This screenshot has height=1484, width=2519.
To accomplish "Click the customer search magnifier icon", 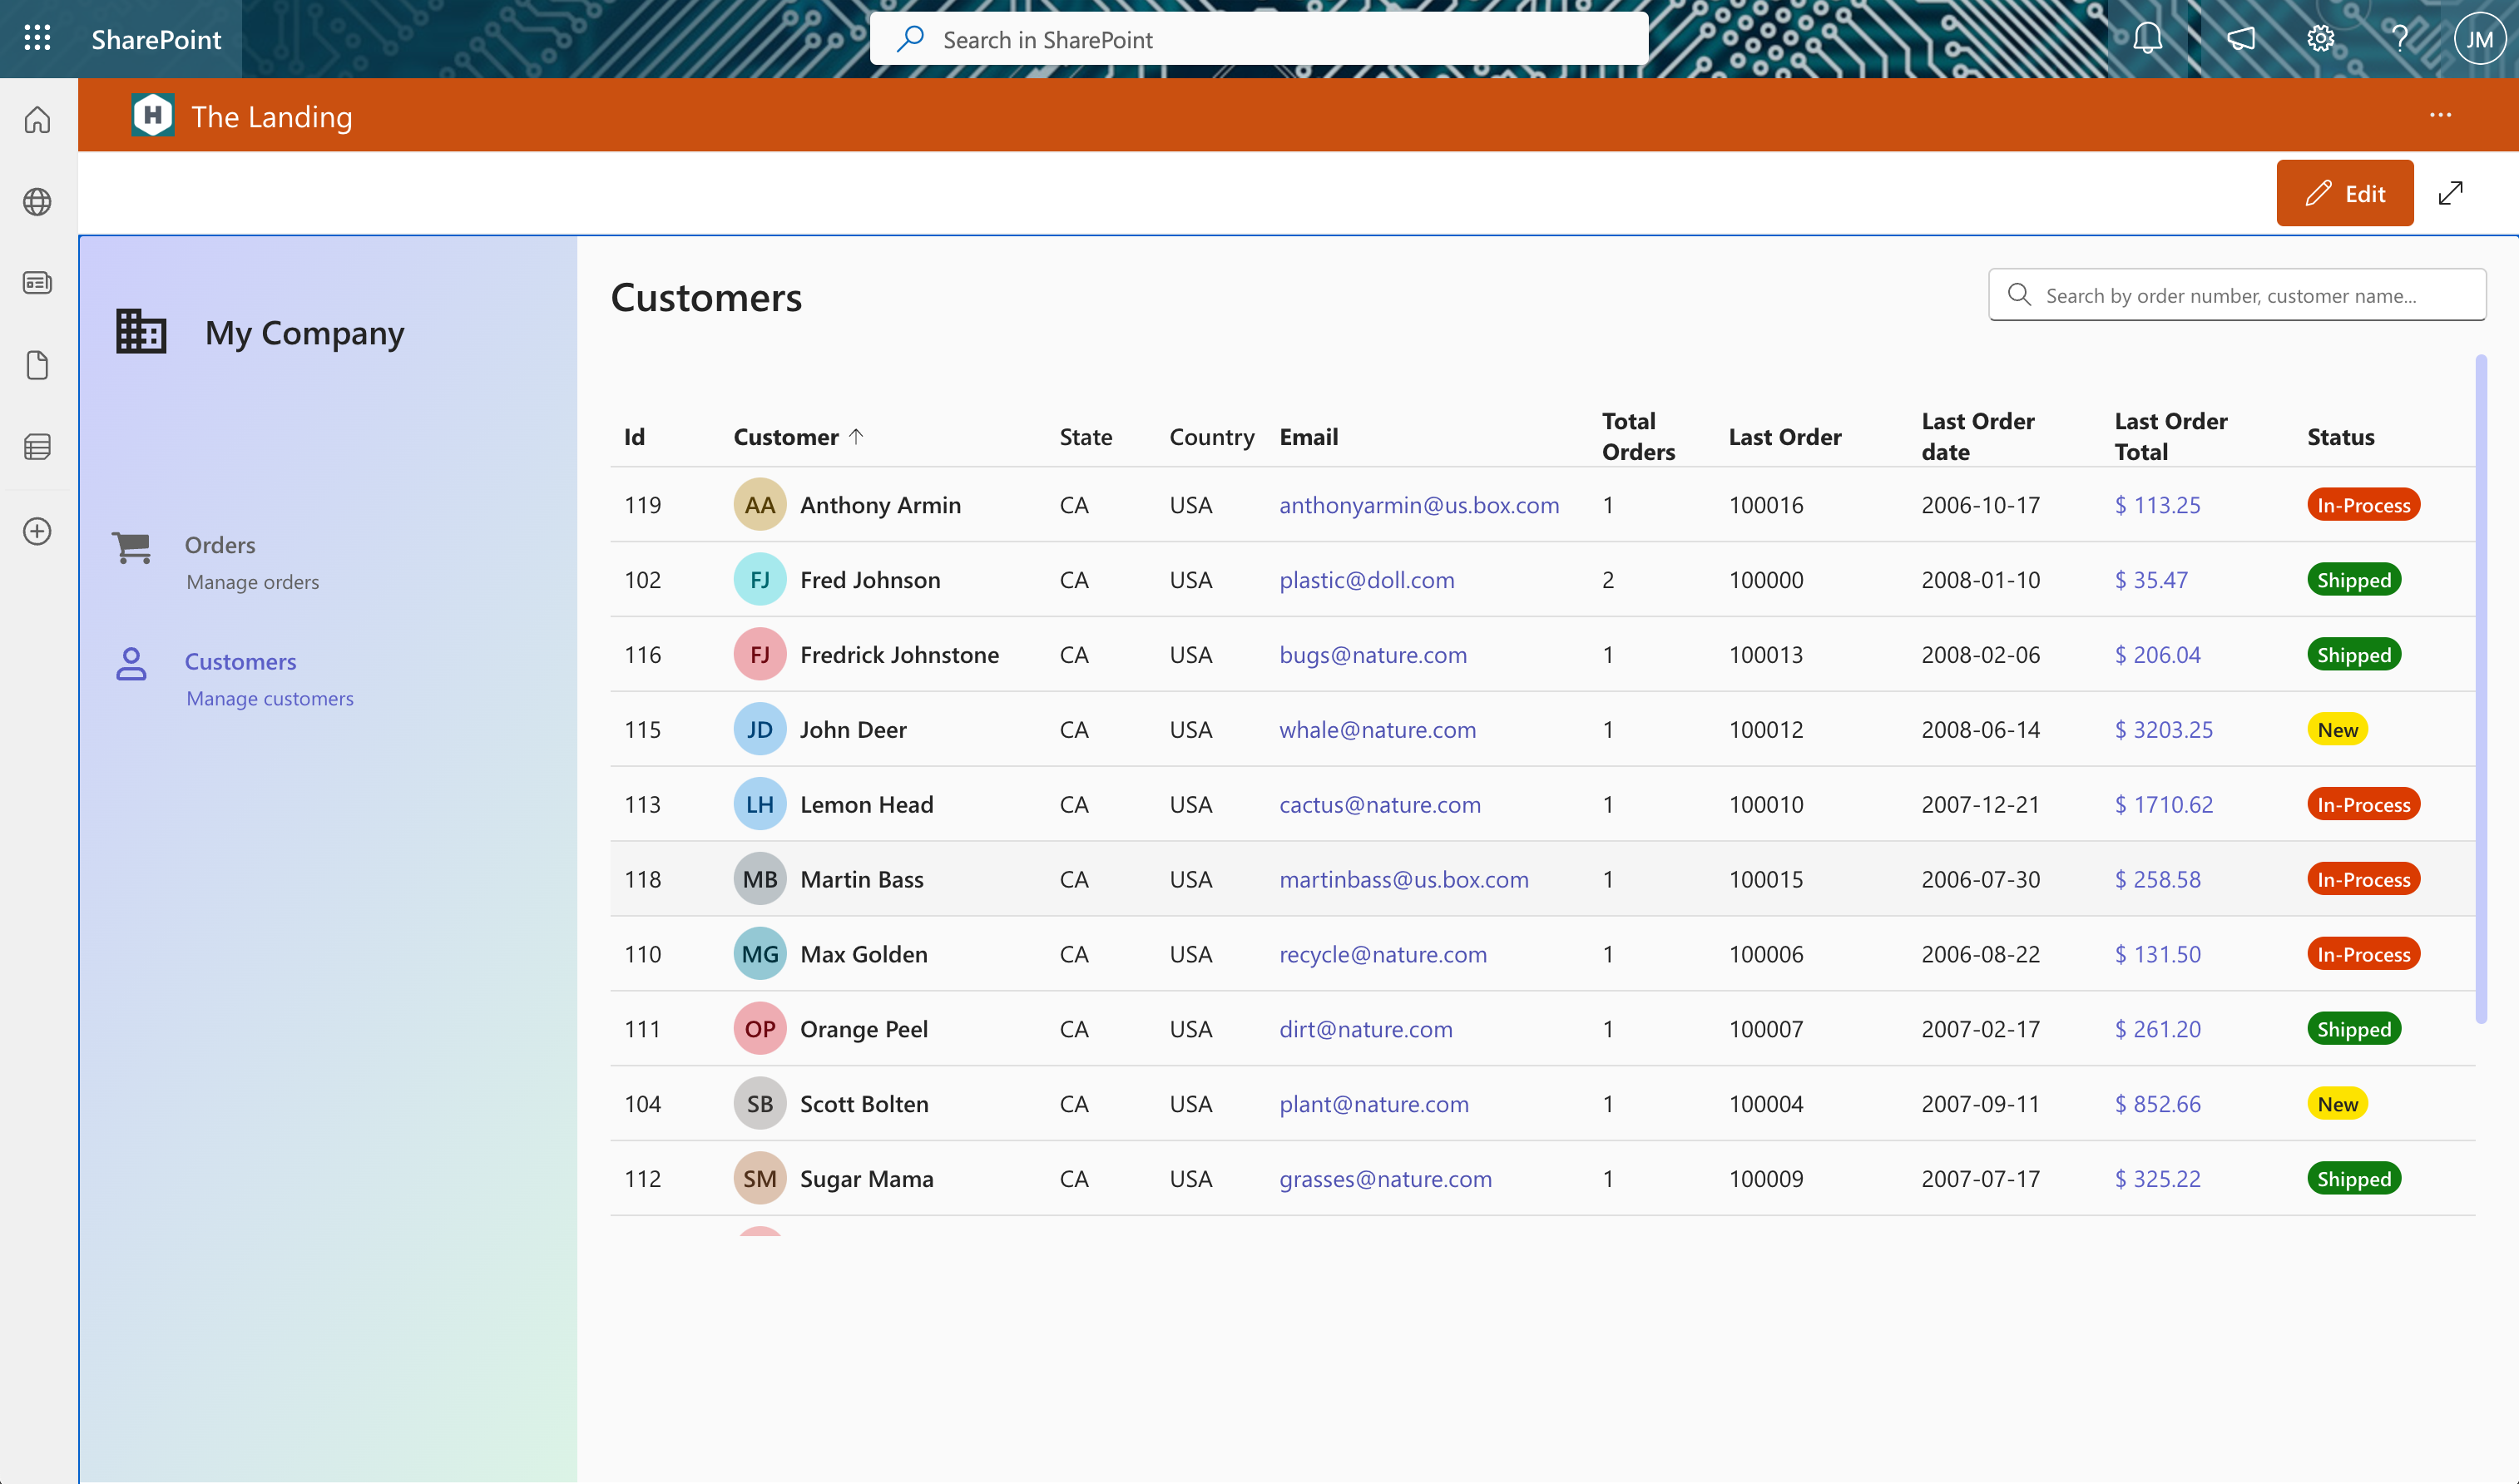I will 2019,295.
